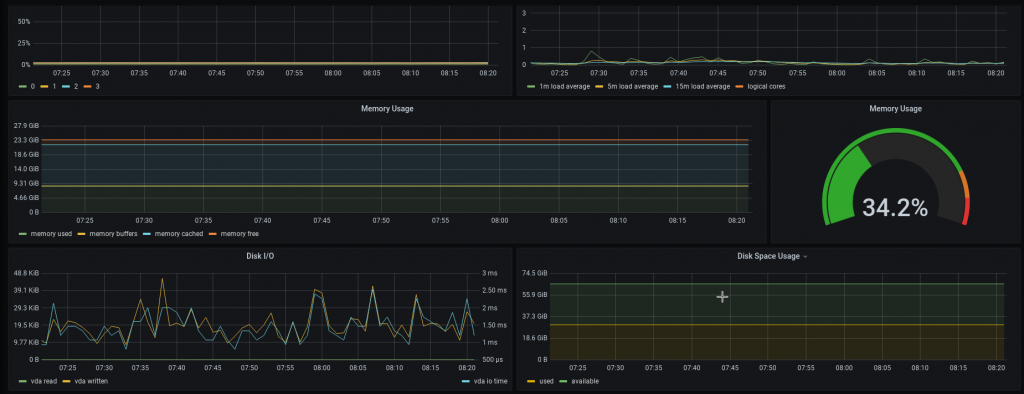1024x394 pixels.
Task: Click the Disk I/O panel title
Action: click(260, 256)
